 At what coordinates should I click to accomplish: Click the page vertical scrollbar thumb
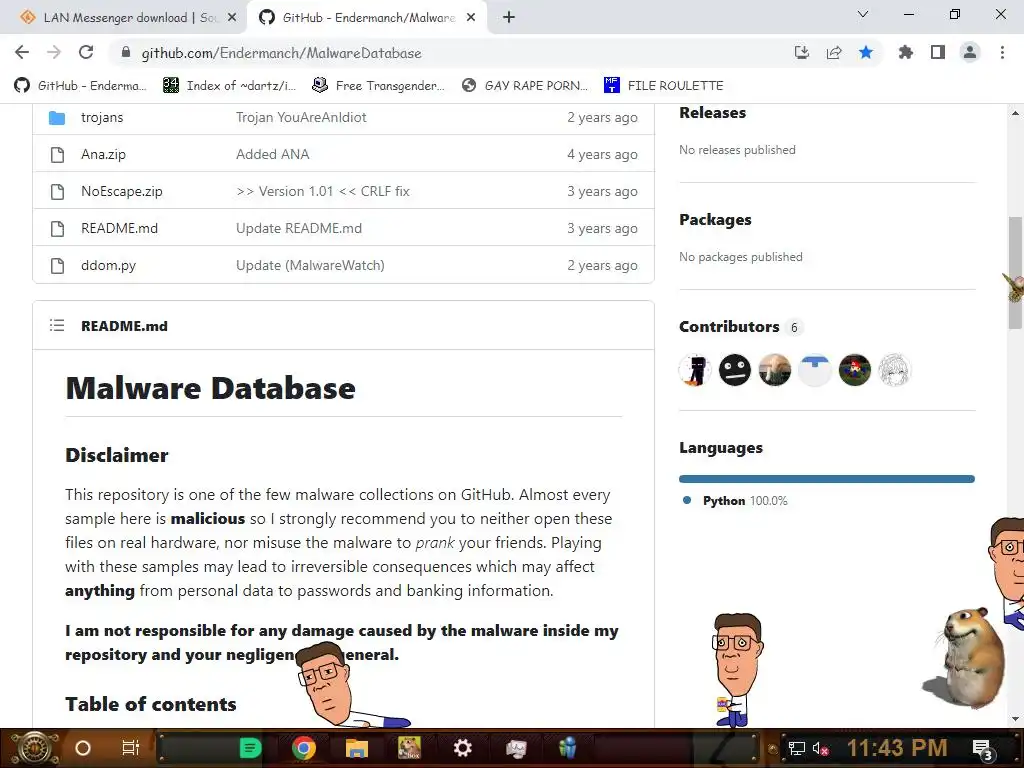coord(1015,273)
